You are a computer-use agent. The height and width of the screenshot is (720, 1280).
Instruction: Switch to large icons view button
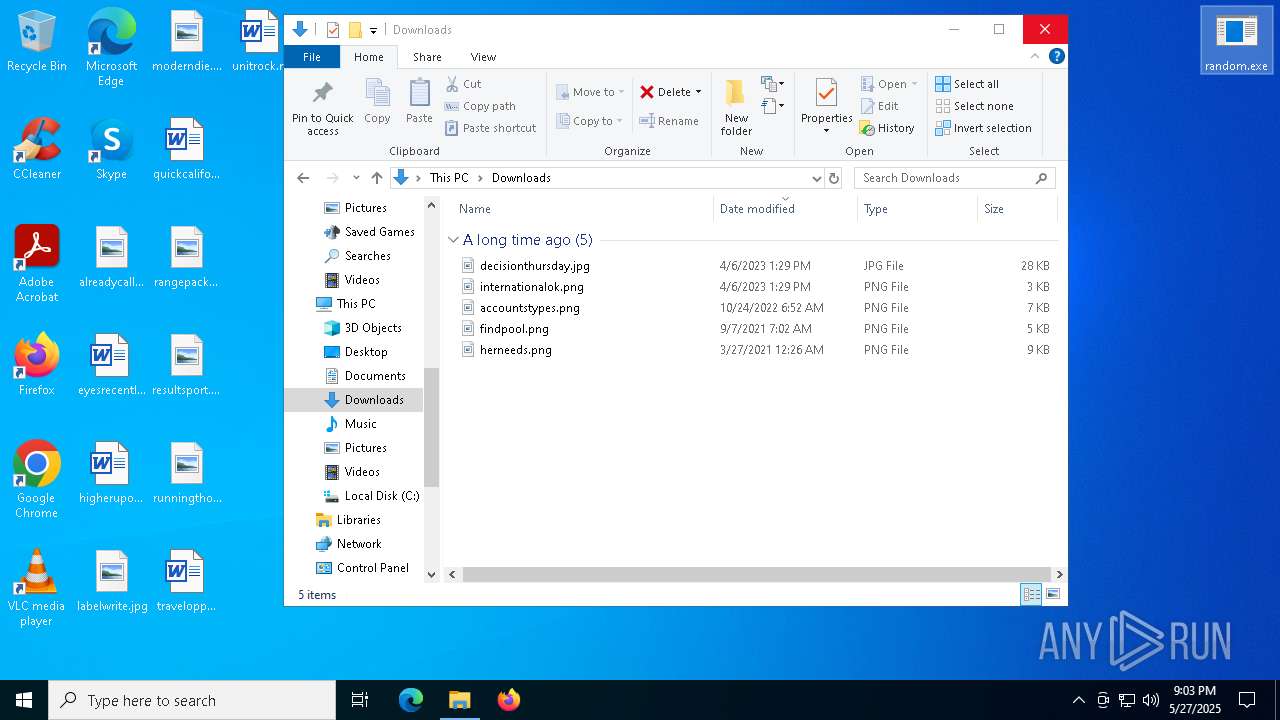[1053, 595]
